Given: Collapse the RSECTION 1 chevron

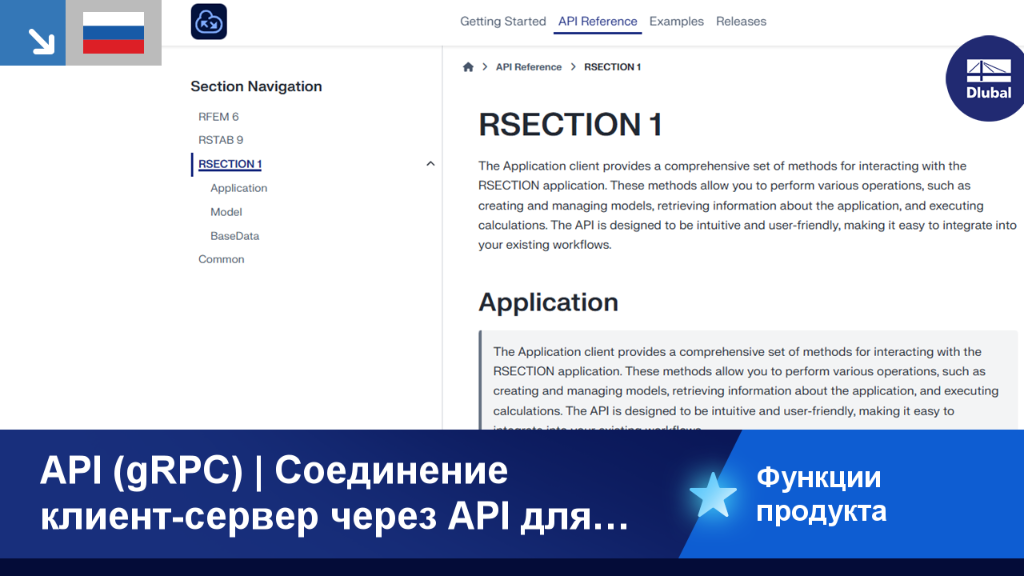Looking at the screenshot, I should point(430,164).
